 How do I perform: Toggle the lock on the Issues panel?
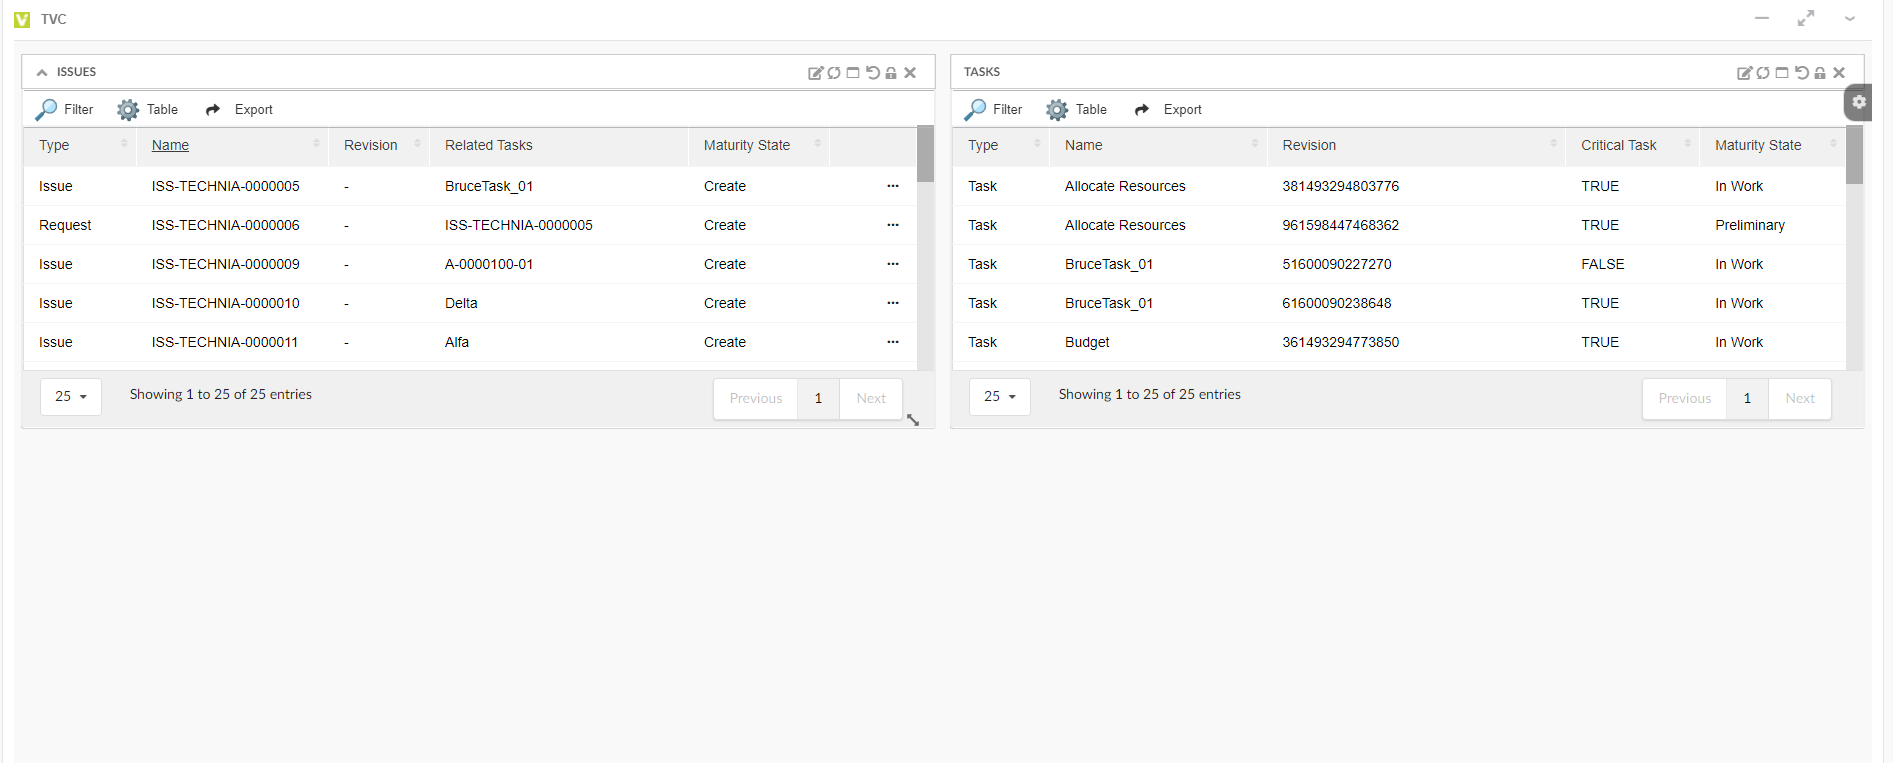[x=891, y=73]
